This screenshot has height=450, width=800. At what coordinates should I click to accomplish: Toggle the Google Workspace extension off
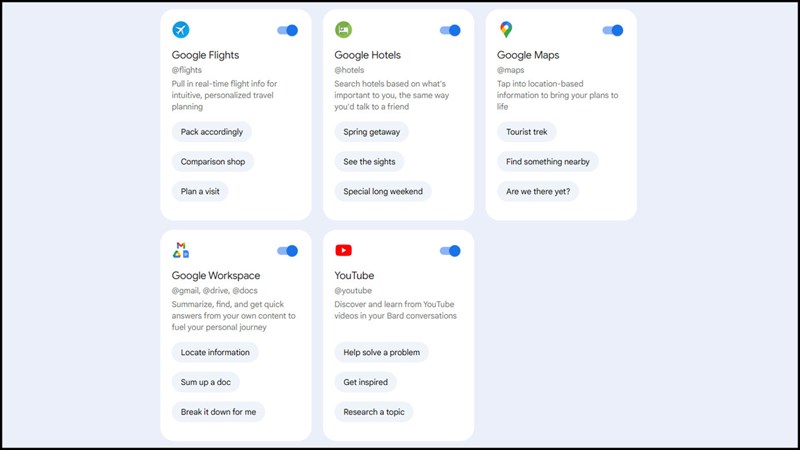287,251
